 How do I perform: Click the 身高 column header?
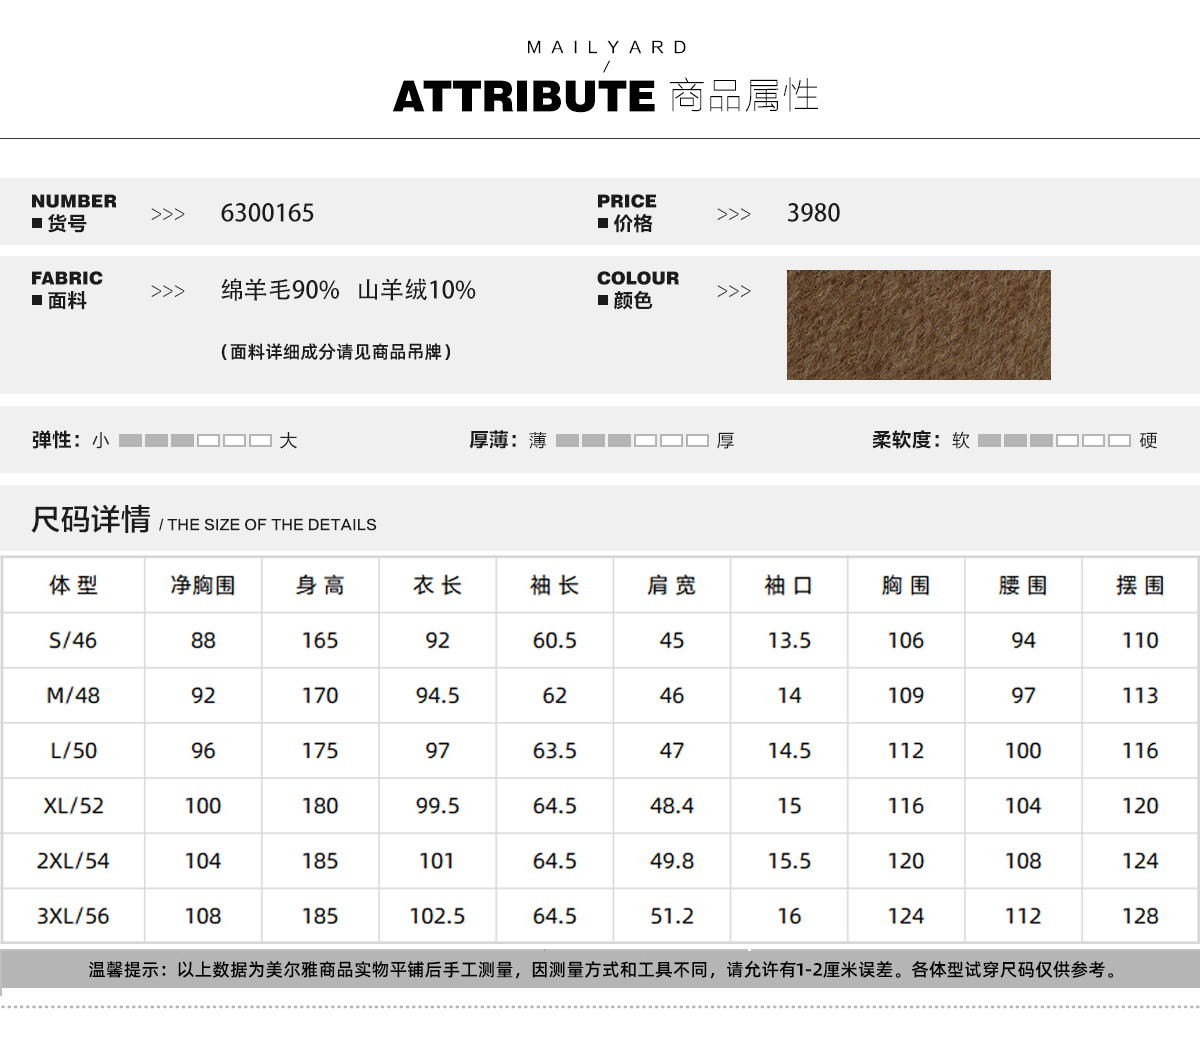320,585
